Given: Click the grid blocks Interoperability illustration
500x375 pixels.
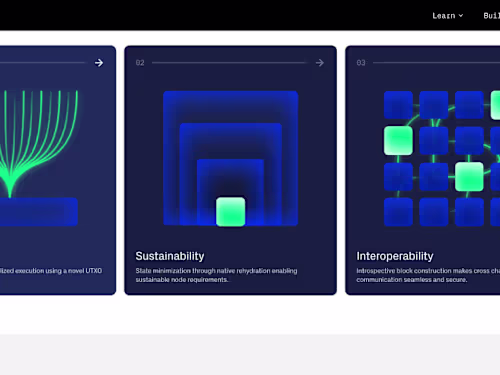Looking at the screenshot, I should pyautogui.click(x=442, y=159).
